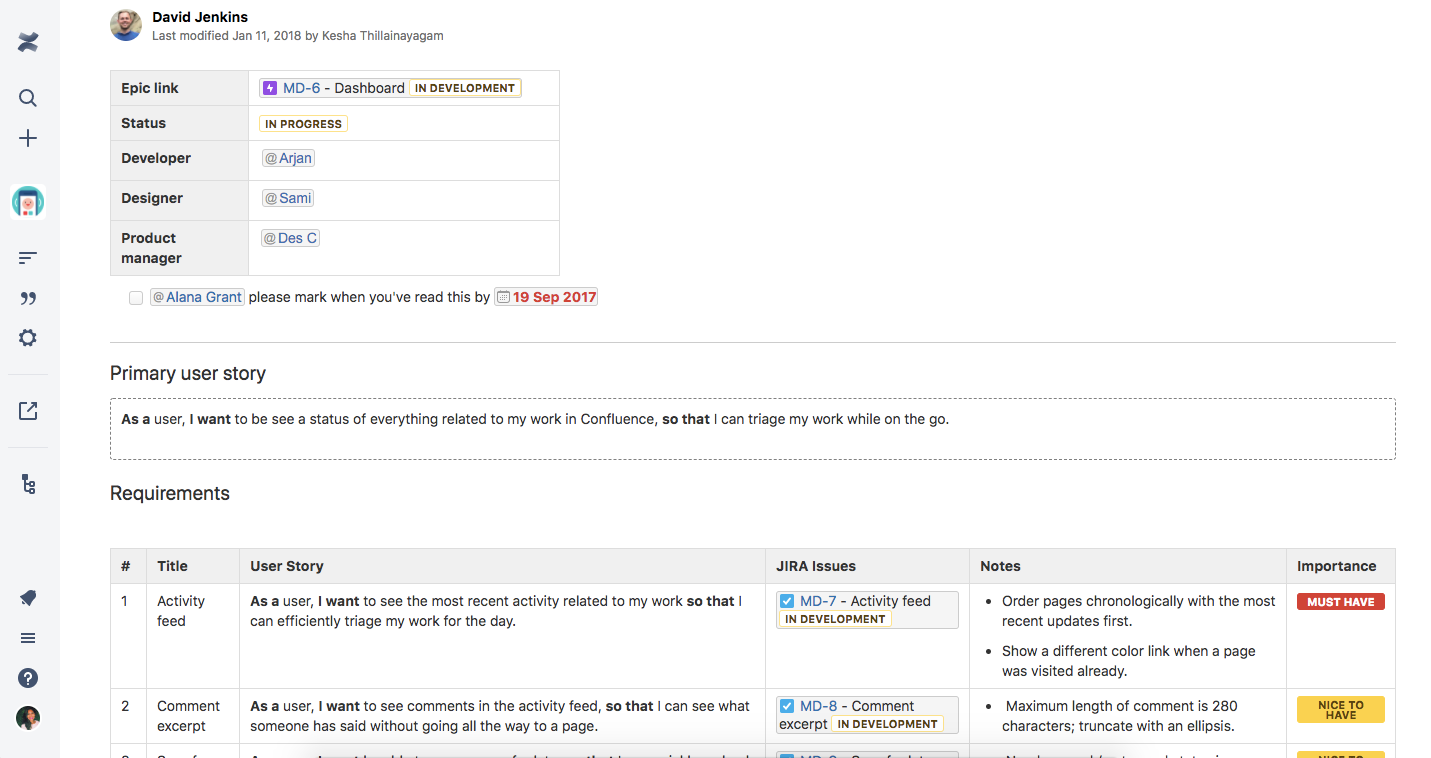The image size is (1431, 758).
Task: Open the hamburger menu icon in sidebar
Action: [28, 638]
